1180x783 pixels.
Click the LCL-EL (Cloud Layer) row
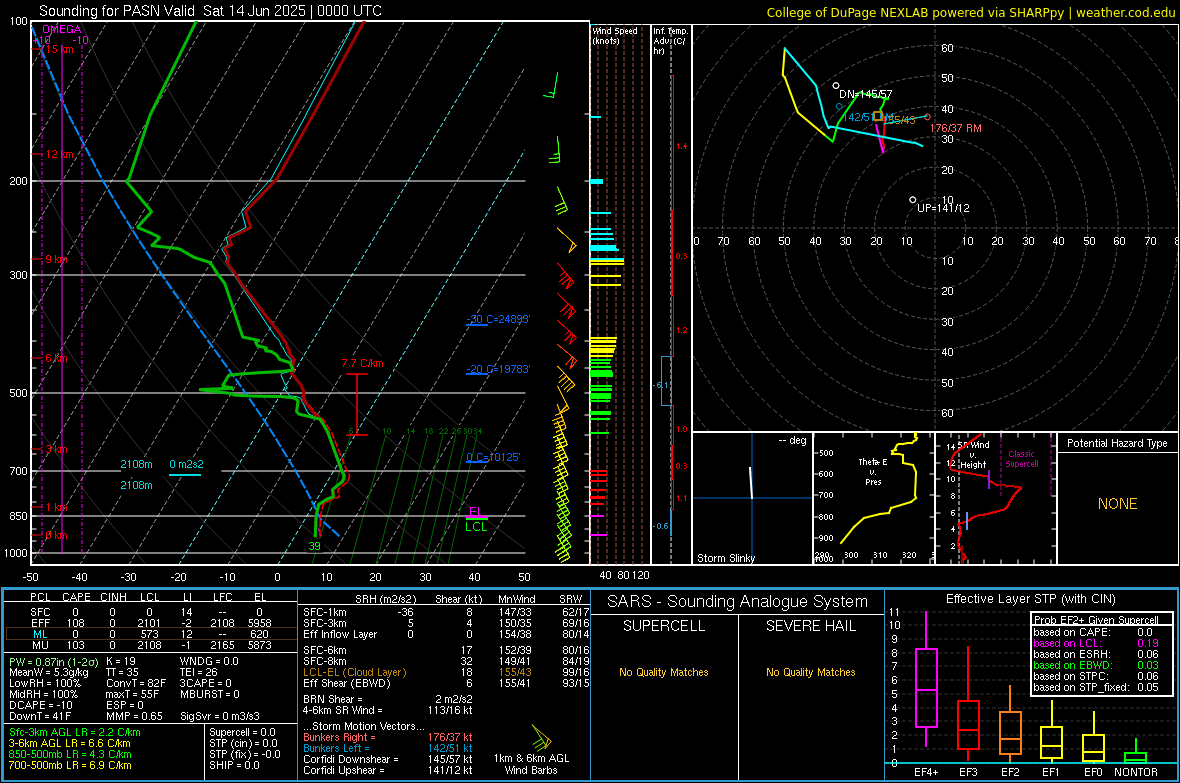coord(446,672)
